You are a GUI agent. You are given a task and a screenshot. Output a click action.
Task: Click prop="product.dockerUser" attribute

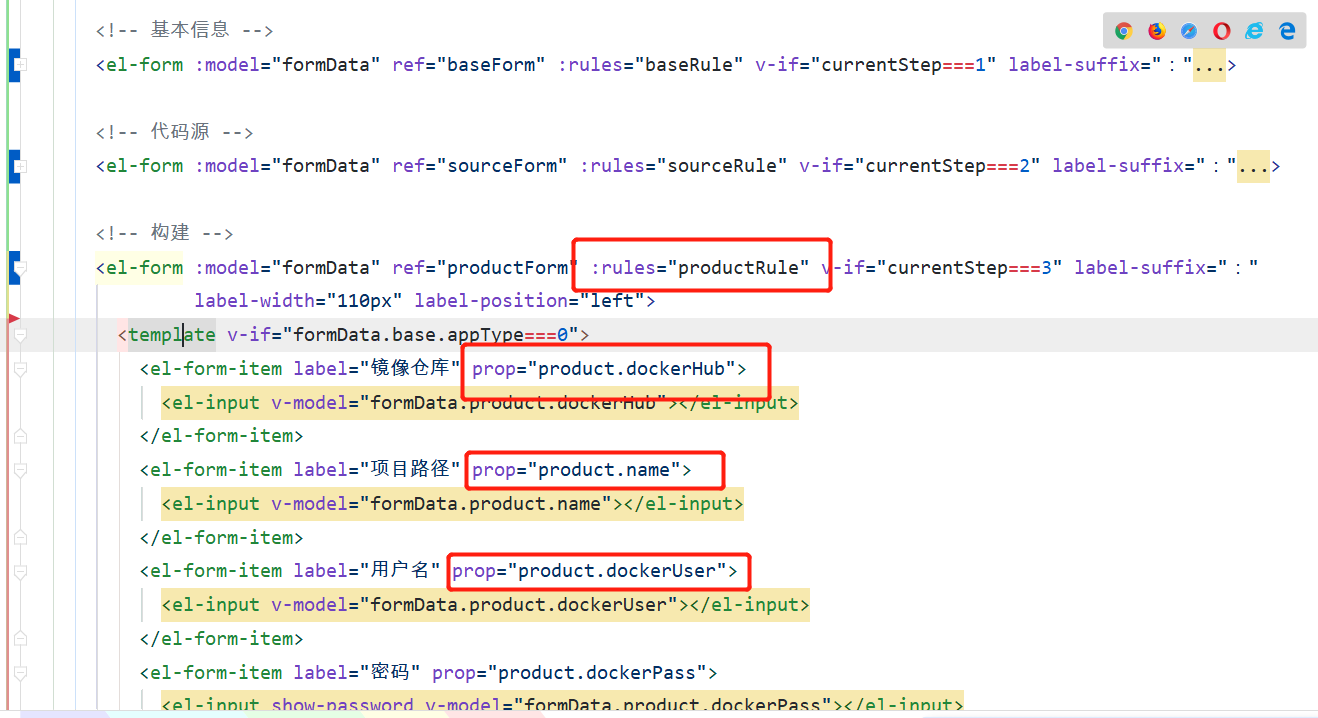pos(589,571)
